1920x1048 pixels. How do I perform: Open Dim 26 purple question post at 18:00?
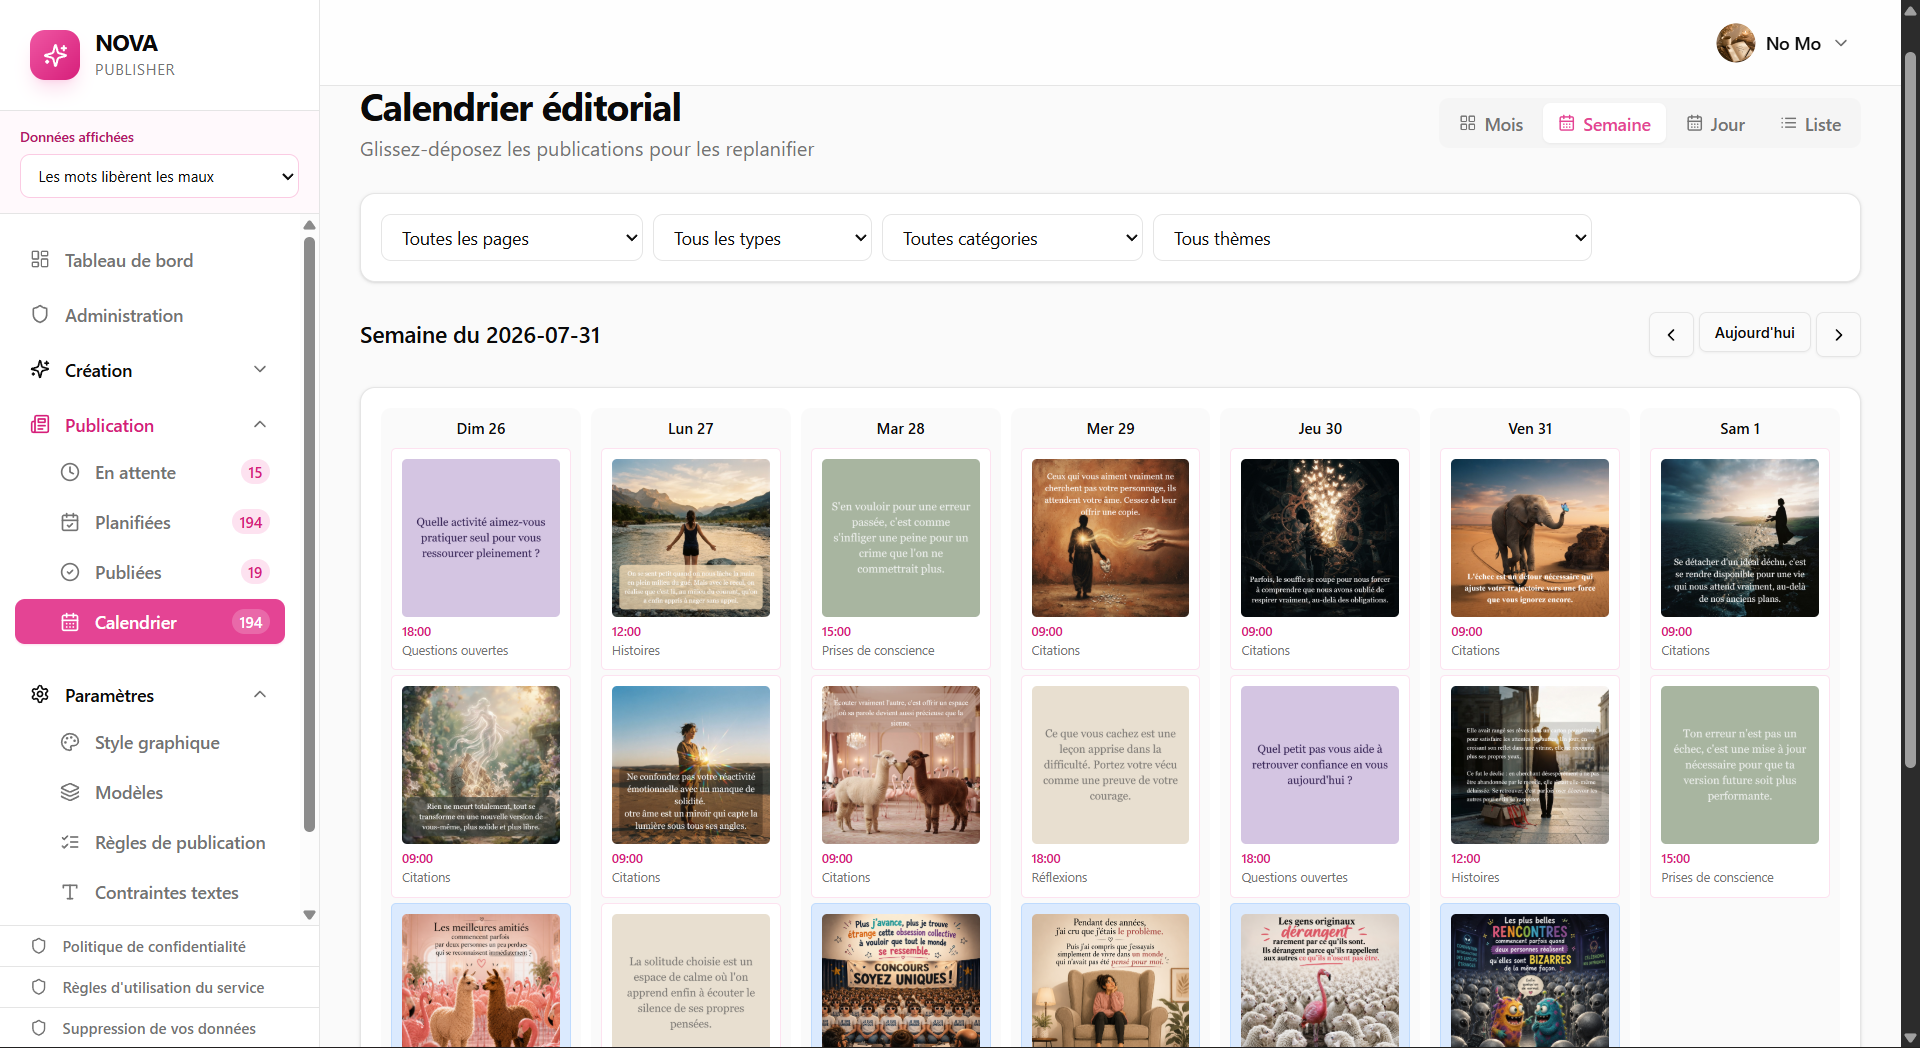tap(481, 538)
